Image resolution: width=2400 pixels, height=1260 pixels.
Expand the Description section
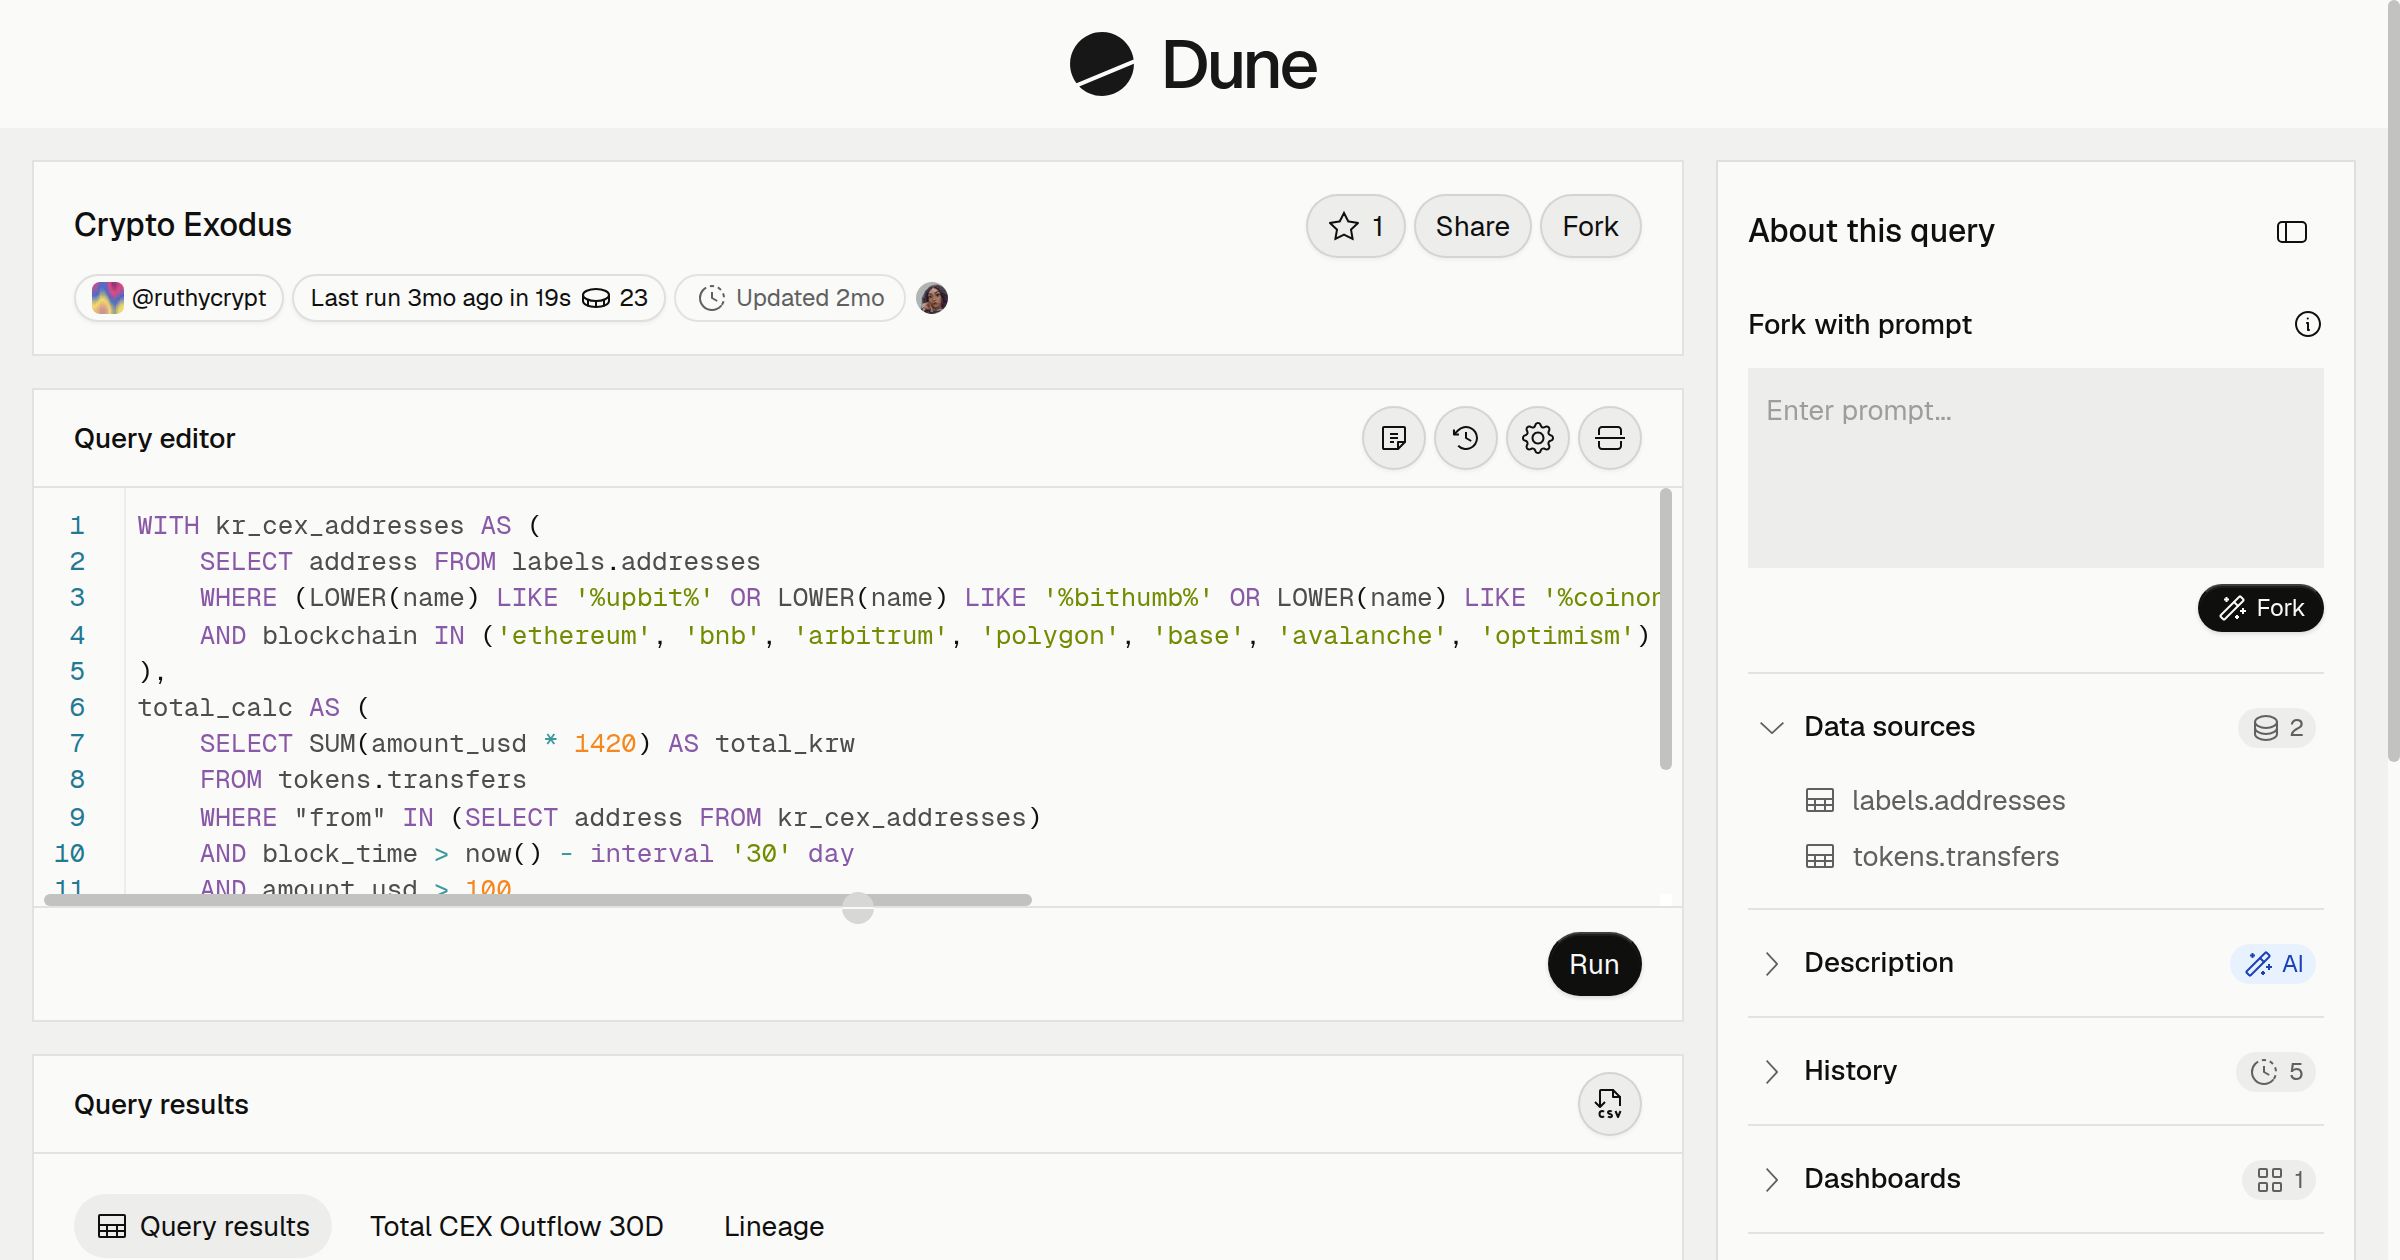(x=1771, y=963)
